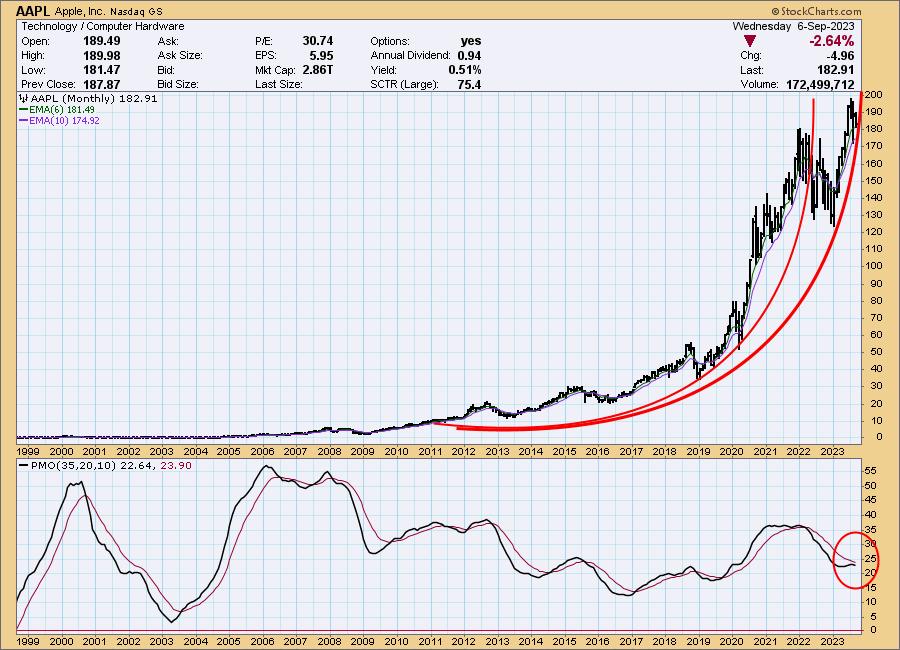The image size is (900, 650).
Task: Click the 35 label on the PMO axis
Action: 870,529
